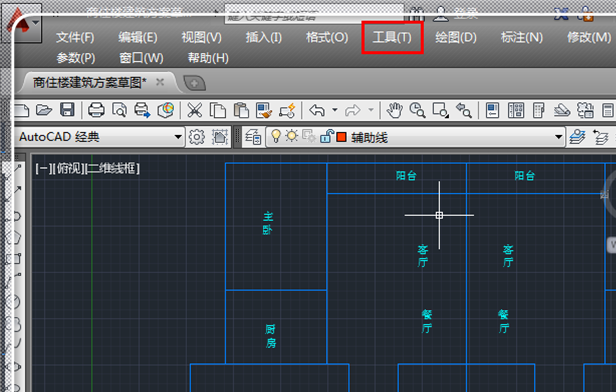Activate the Pan hand tool
The height and width of the screenshot is (392, 616).
pos(394,110)
